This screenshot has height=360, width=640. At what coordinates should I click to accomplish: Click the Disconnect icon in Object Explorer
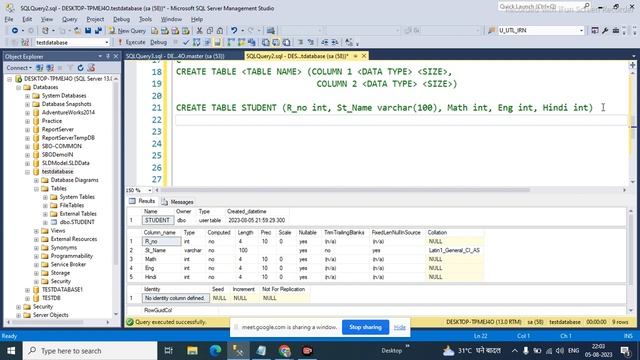click(x=50, y=68)
